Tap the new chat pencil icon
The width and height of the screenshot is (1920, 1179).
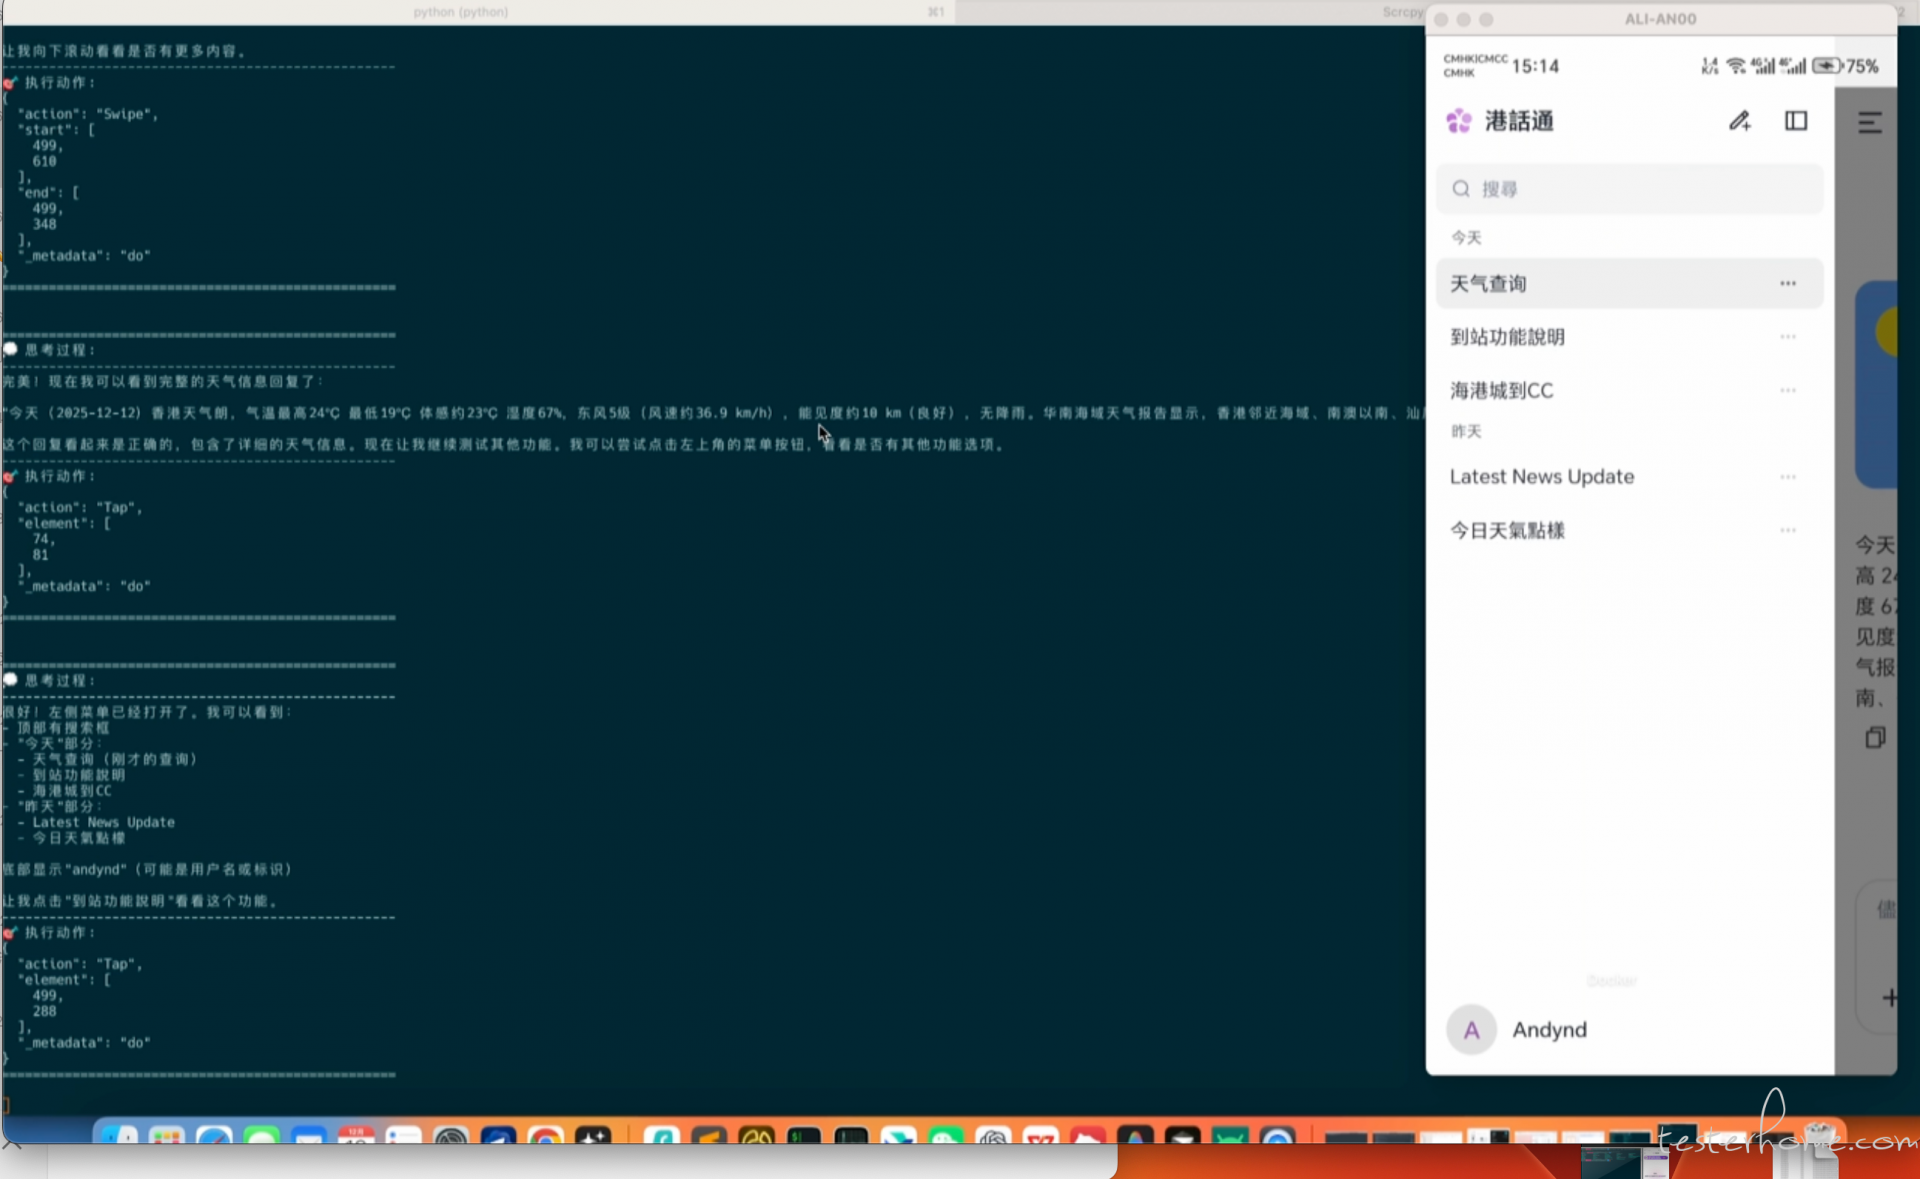tap(1740, 121)
